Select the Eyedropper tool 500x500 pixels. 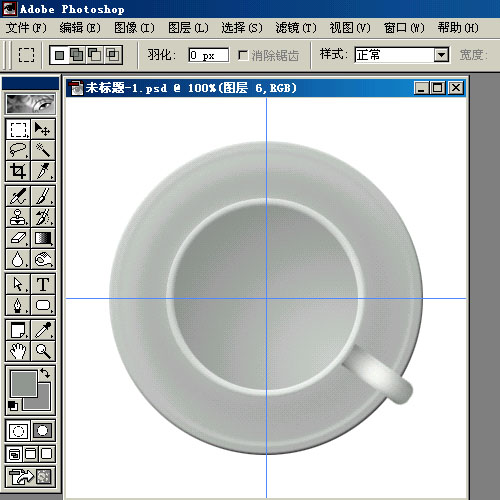[x=43, y=330]
